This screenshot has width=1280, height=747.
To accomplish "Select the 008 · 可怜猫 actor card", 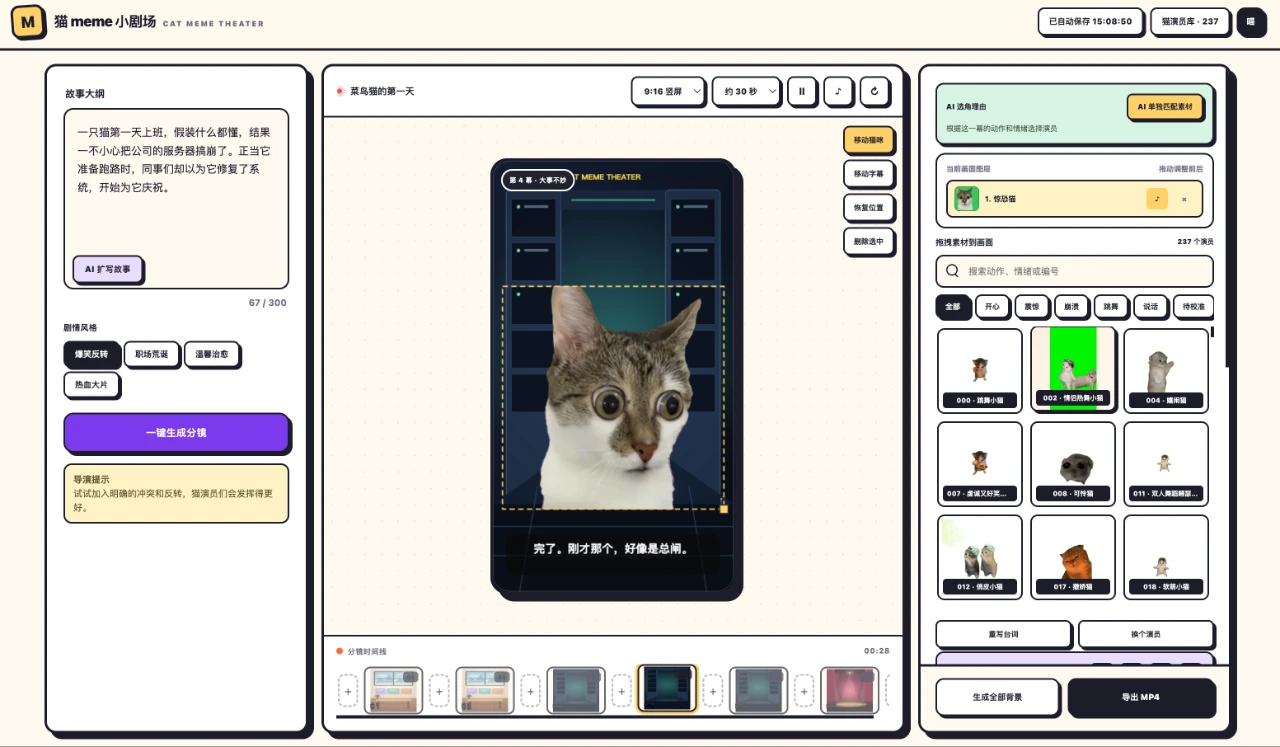I will 1073,463.
